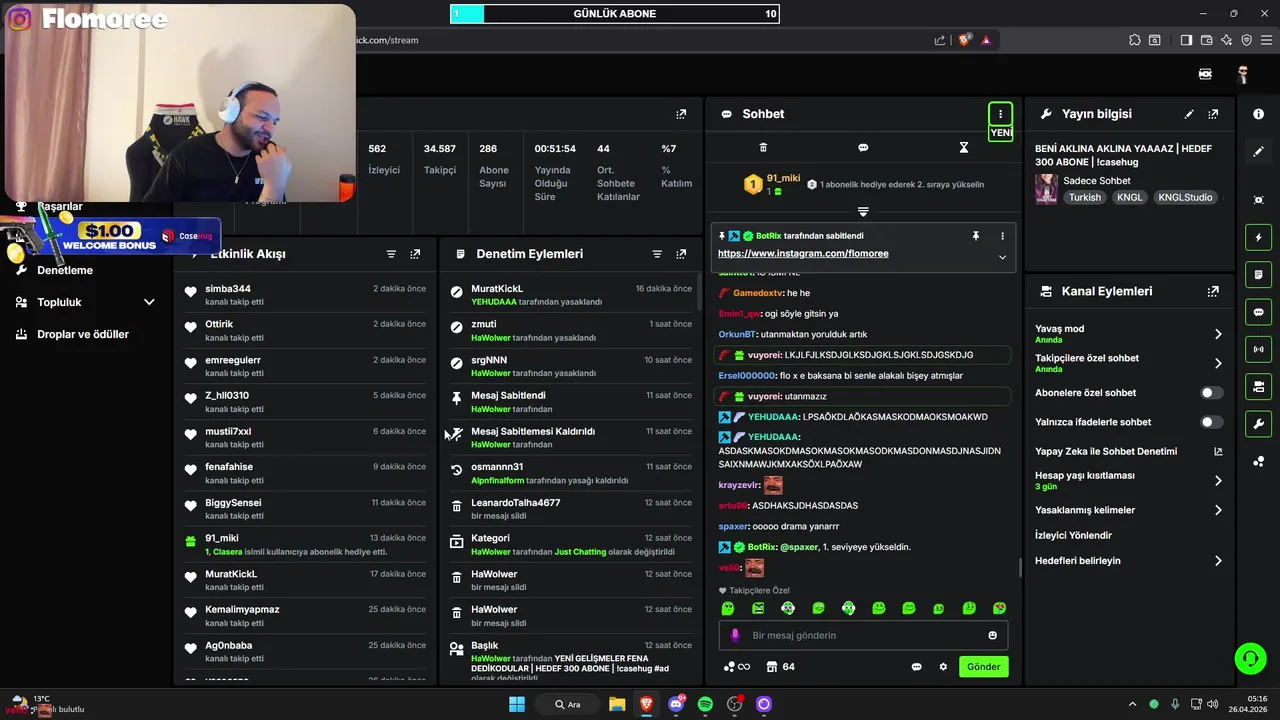The height and width of the screenshot is (720, 1280).
Task: Click the screen capture icon in right sidebar
Action: tap(1258, 200)
